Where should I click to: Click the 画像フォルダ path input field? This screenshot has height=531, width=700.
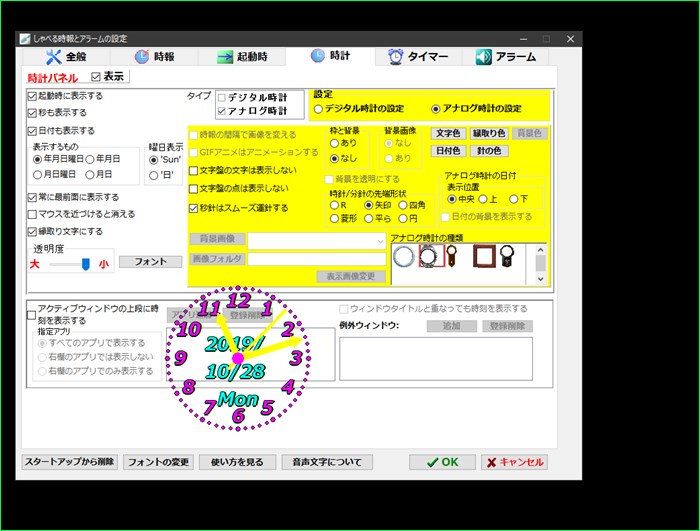(x=317, y=259)
